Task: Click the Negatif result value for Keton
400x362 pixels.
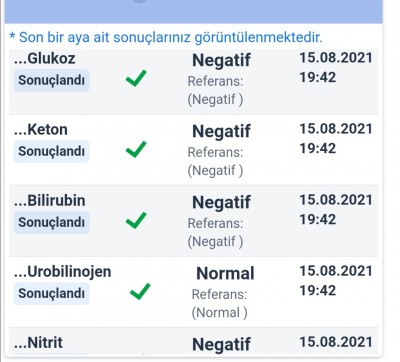Action: pyautogui.click(x=221, y=132)
